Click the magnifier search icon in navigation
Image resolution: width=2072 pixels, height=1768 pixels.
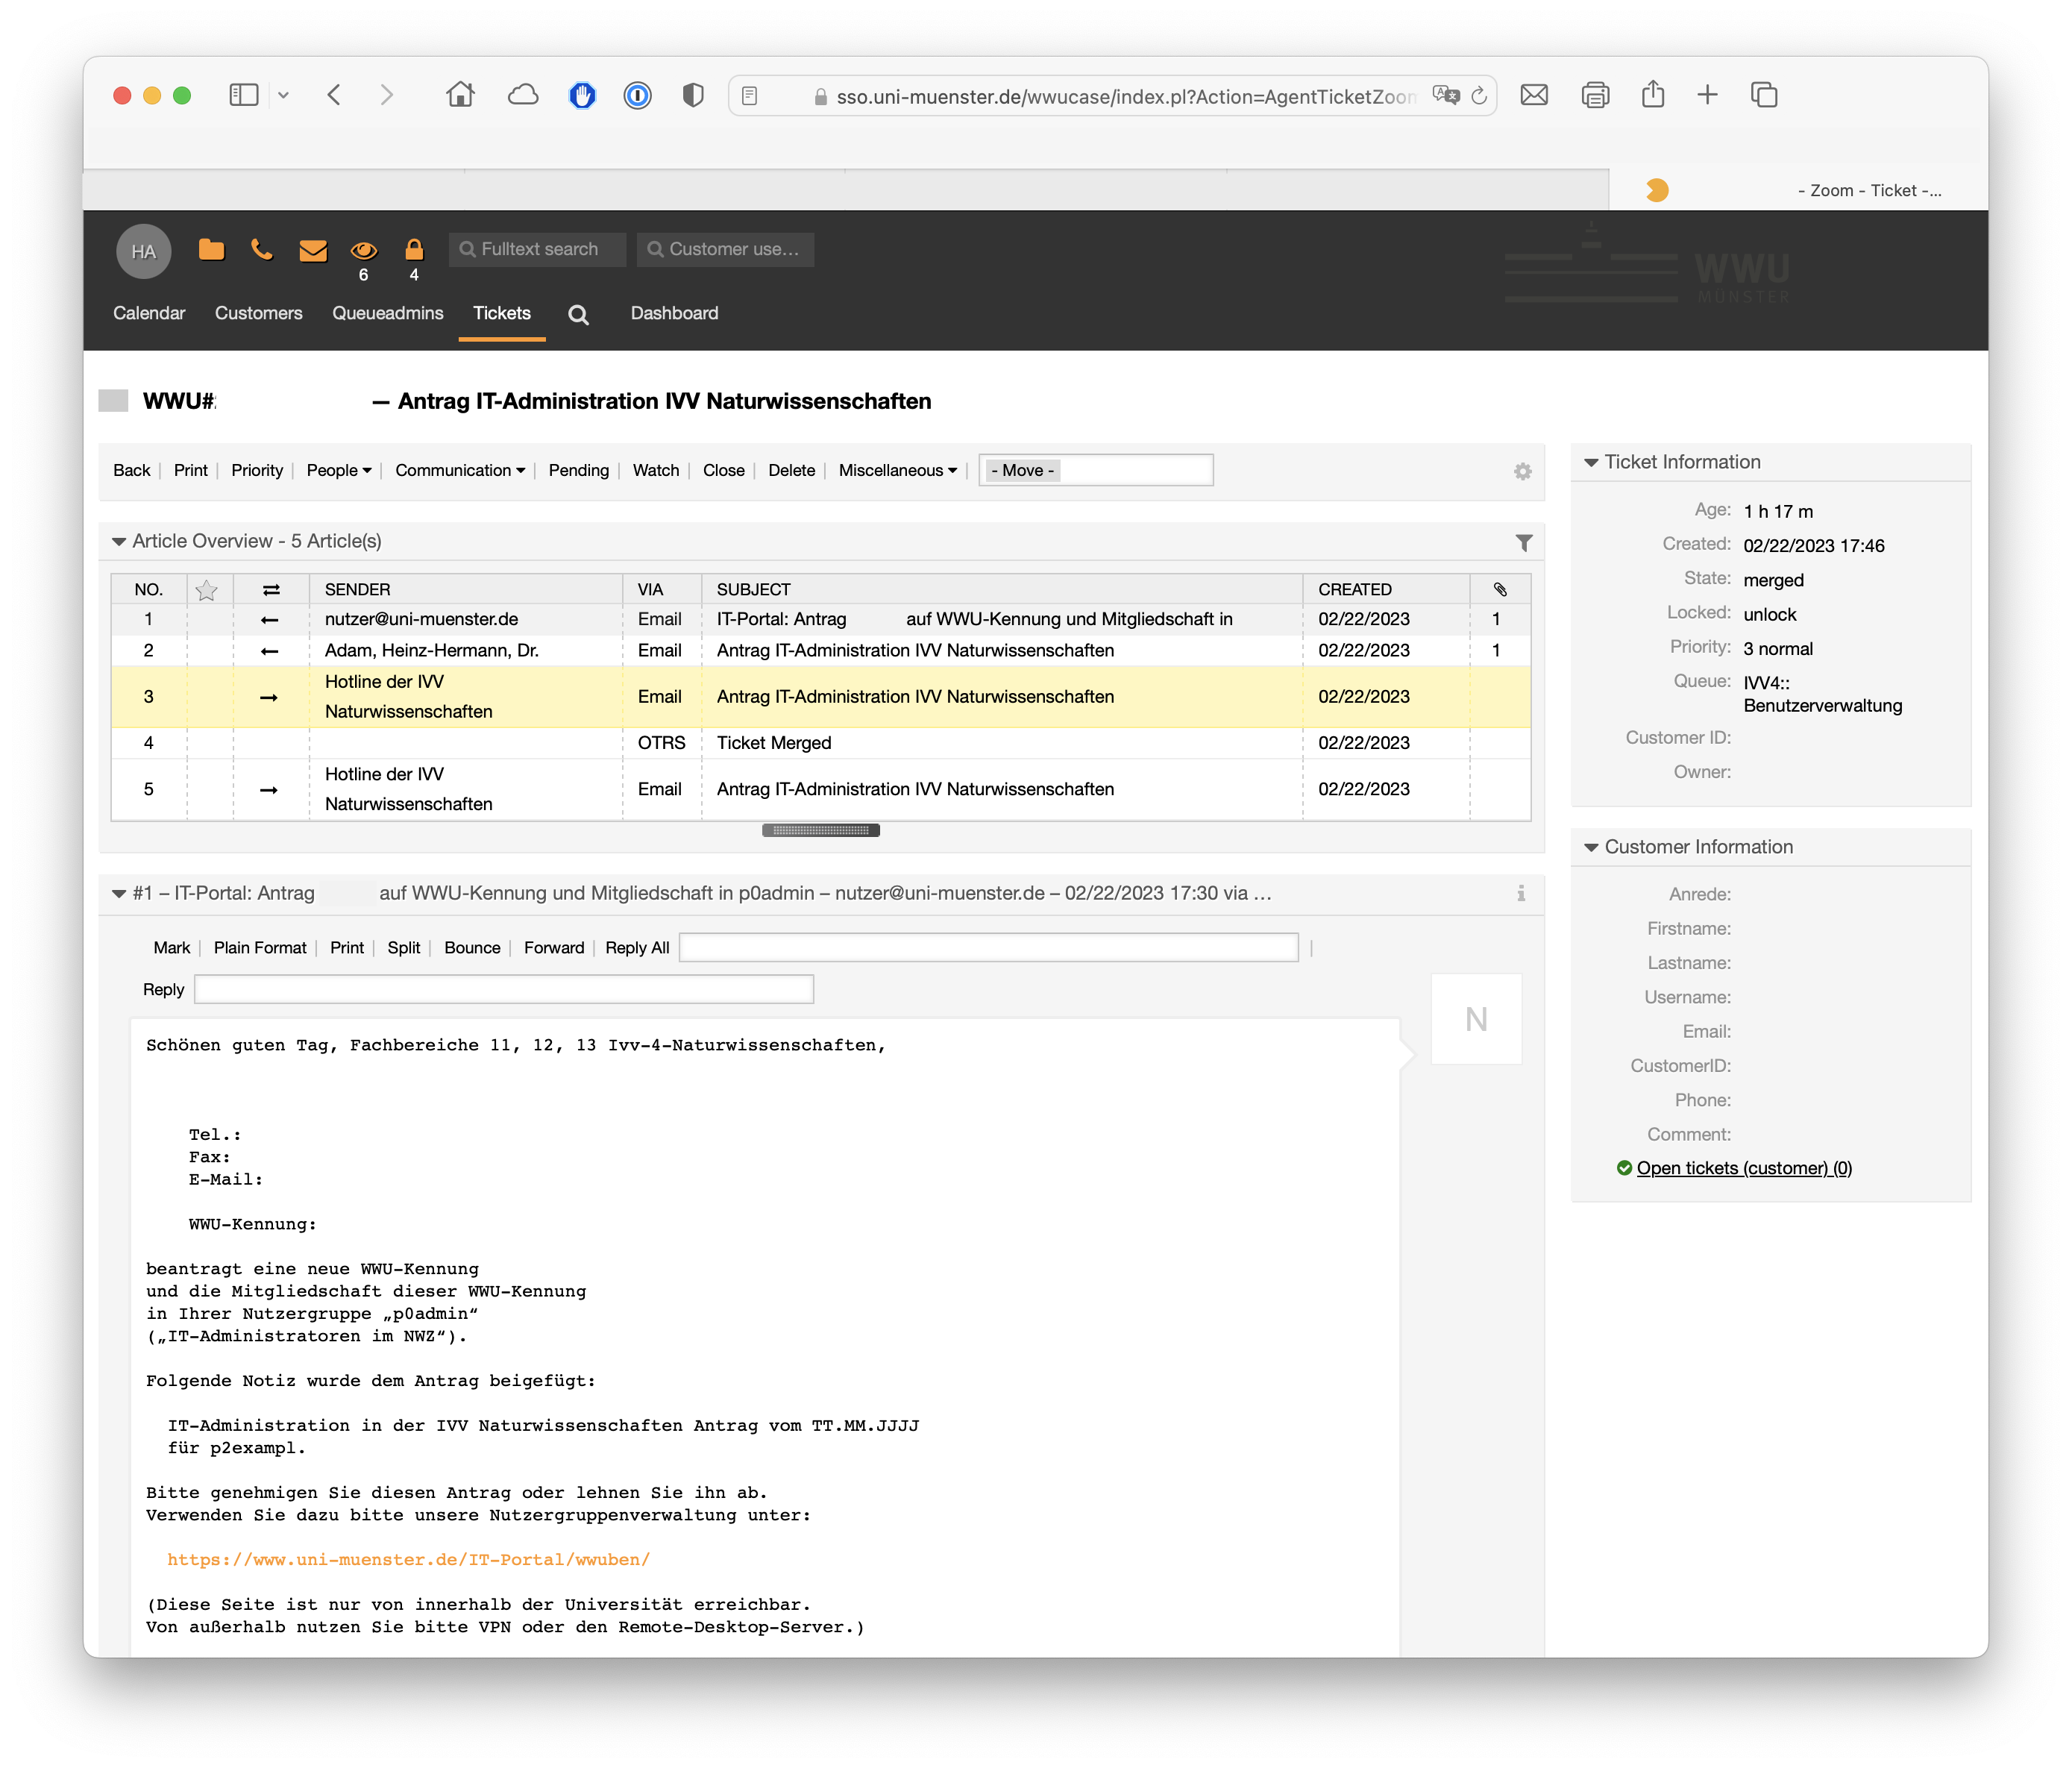tap(578, 315)
